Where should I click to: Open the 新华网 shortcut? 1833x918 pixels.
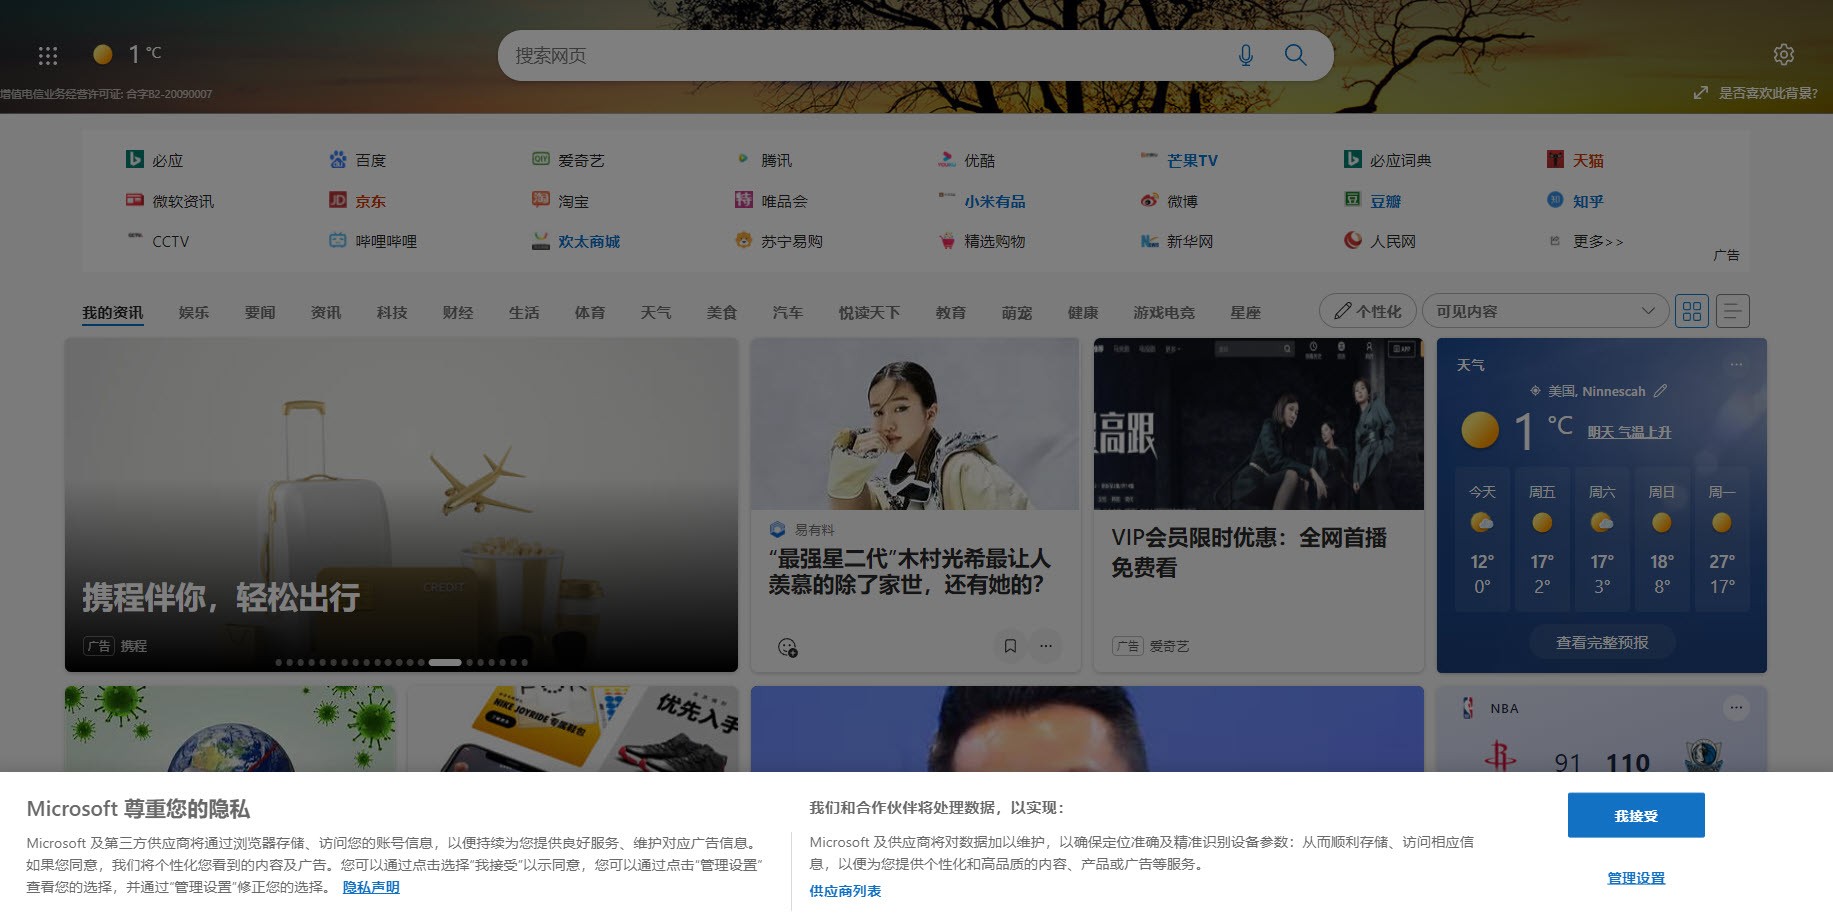click(1190, 241)
